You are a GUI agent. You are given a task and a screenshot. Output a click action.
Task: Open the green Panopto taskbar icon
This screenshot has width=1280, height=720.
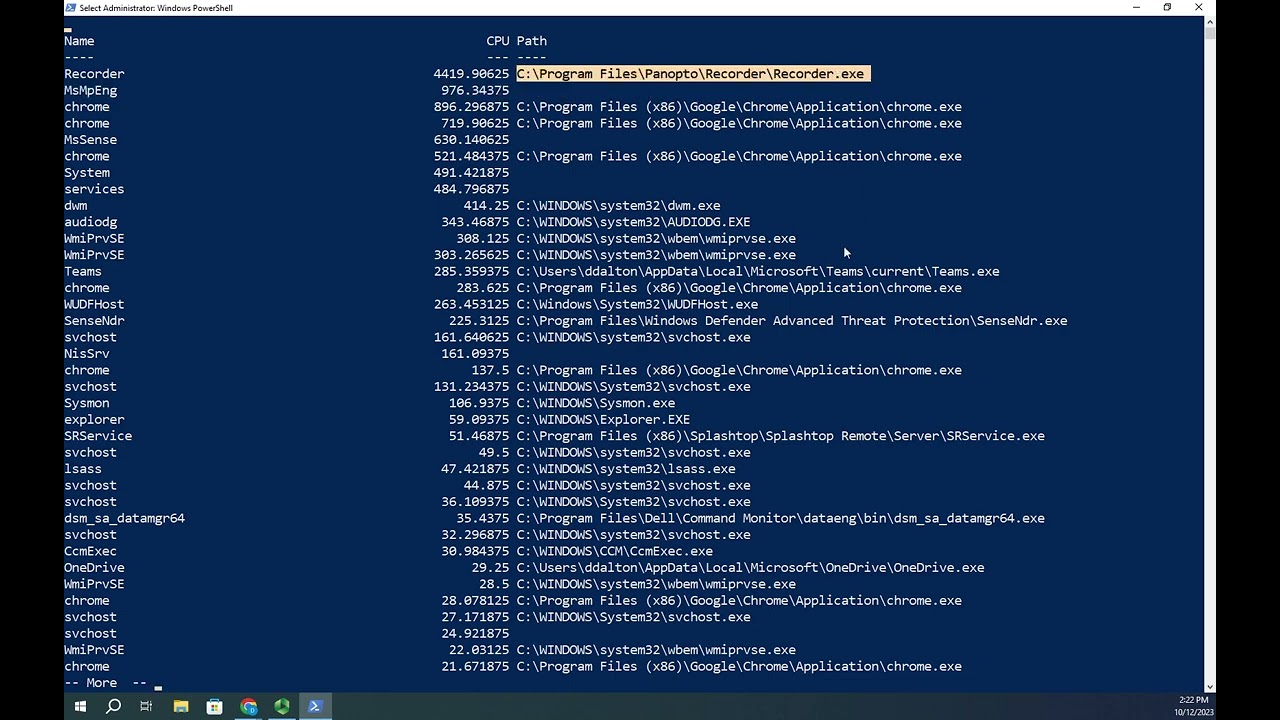282,706
